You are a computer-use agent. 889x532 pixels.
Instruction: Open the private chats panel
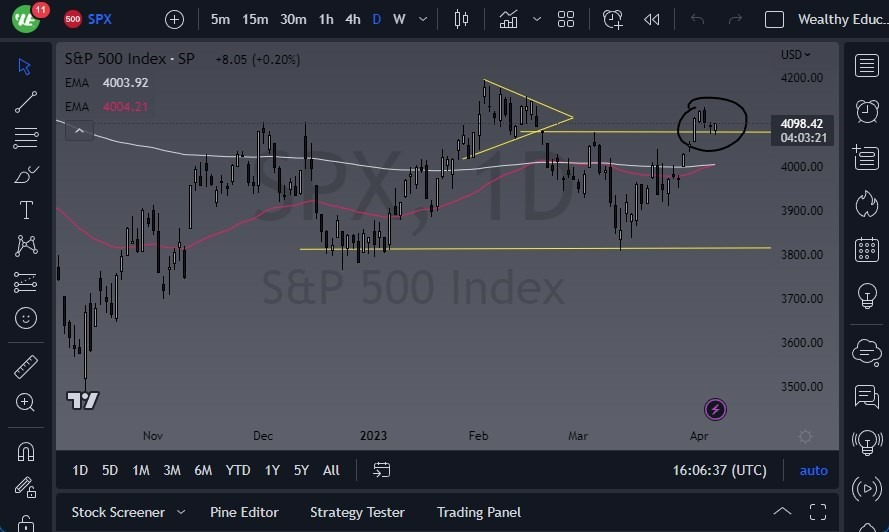coord(866,396)
